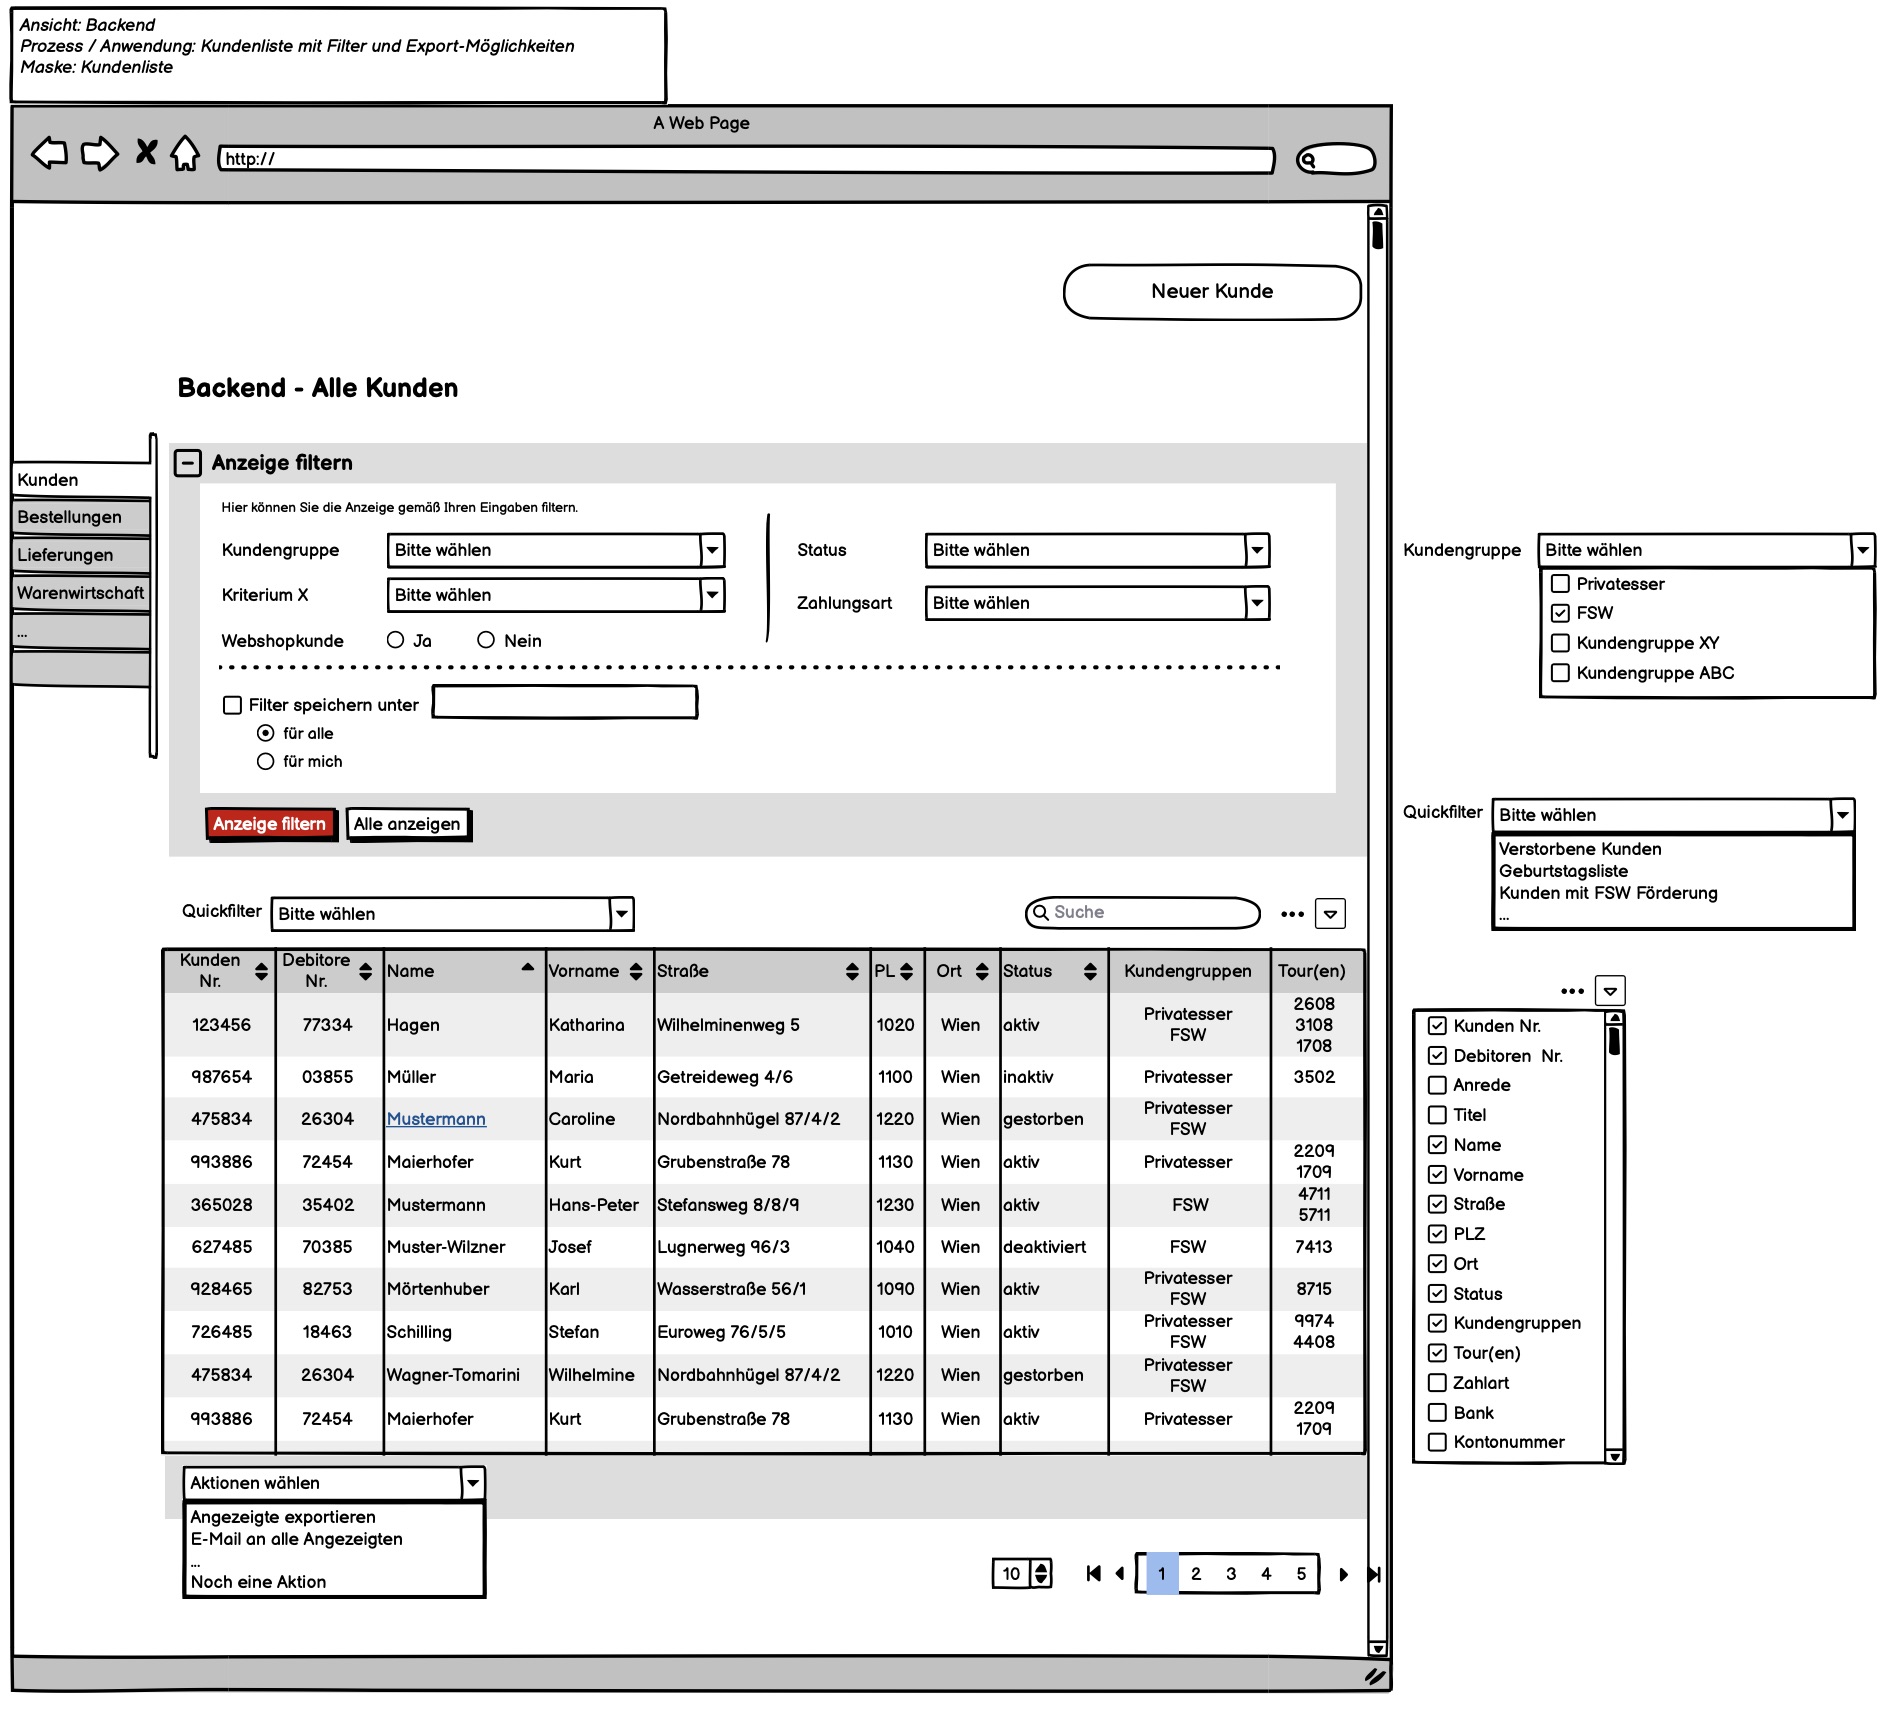The image size is (1890, 1712).
Task: Click the browser stop X icon
Action: tap(146, 152)
